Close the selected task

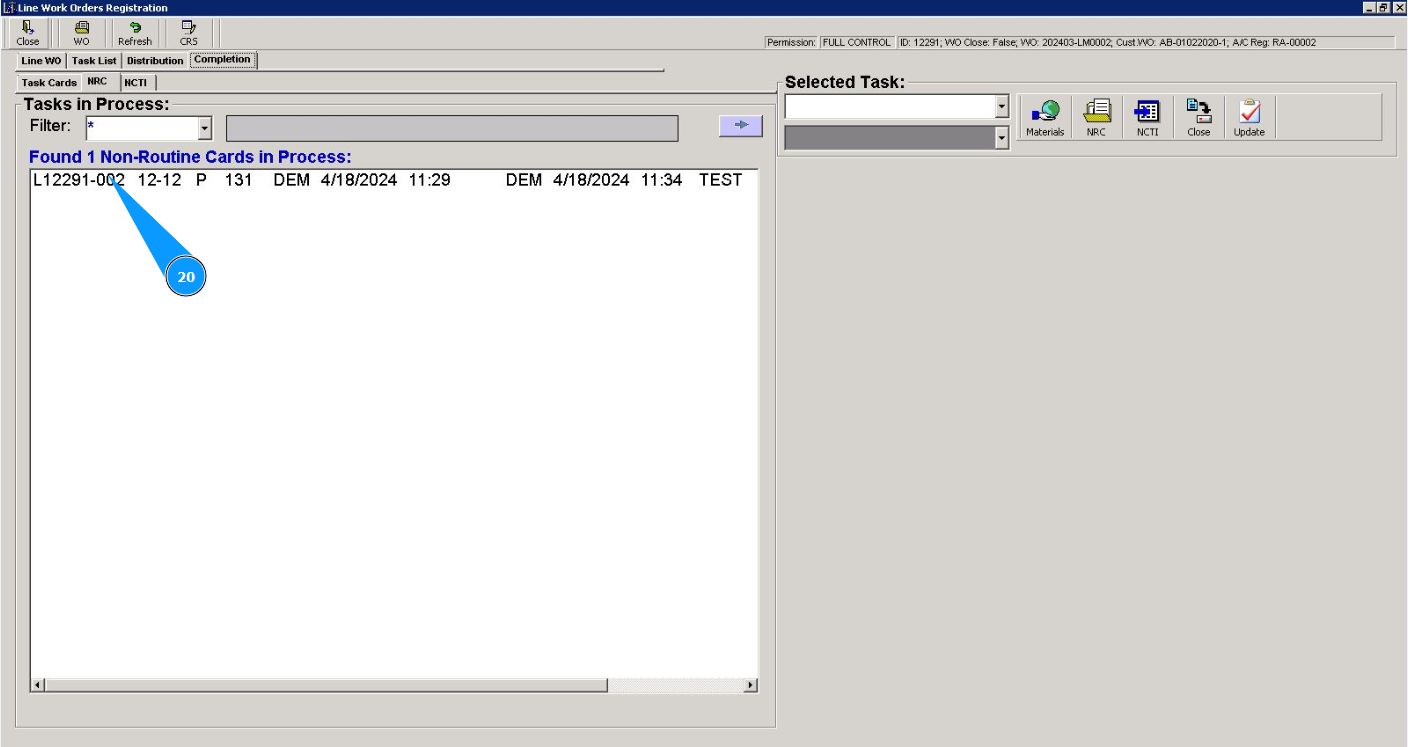[1198, 118]
